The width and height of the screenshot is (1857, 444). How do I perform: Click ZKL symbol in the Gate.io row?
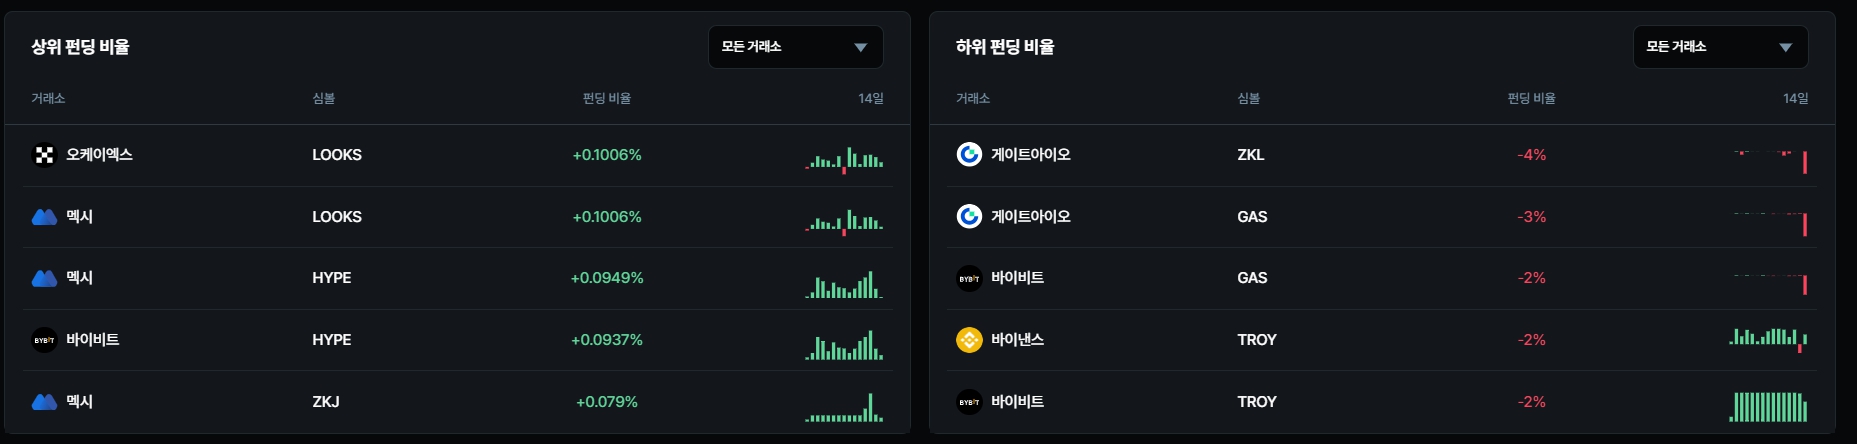pyautogui.click(x=1250, y=155)
